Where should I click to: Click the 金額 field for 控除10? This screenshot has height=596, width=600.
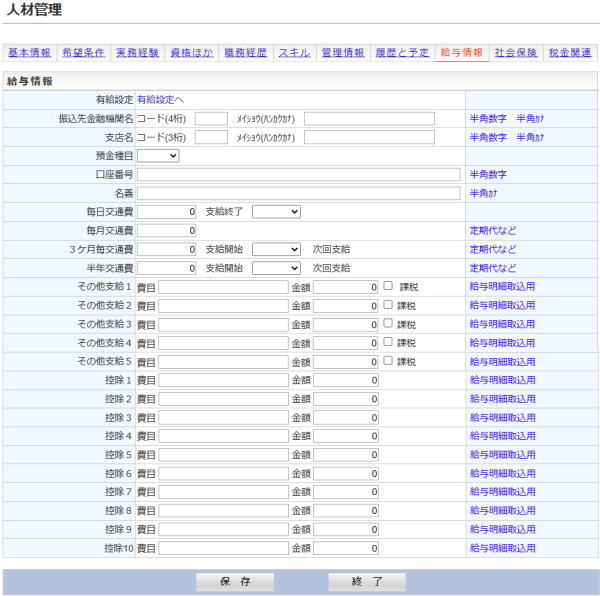[x=346, y=548]
